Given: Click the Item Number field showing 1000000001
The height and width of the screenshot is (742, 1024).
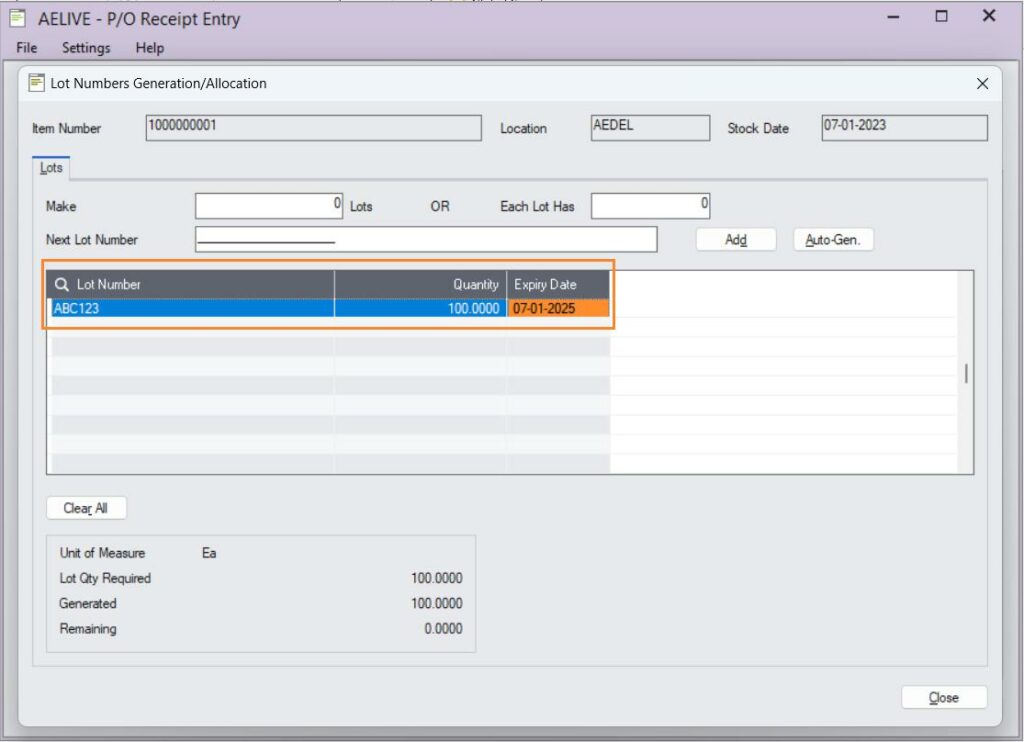Looking at the screenshot, I should click(x=313, y=128).
